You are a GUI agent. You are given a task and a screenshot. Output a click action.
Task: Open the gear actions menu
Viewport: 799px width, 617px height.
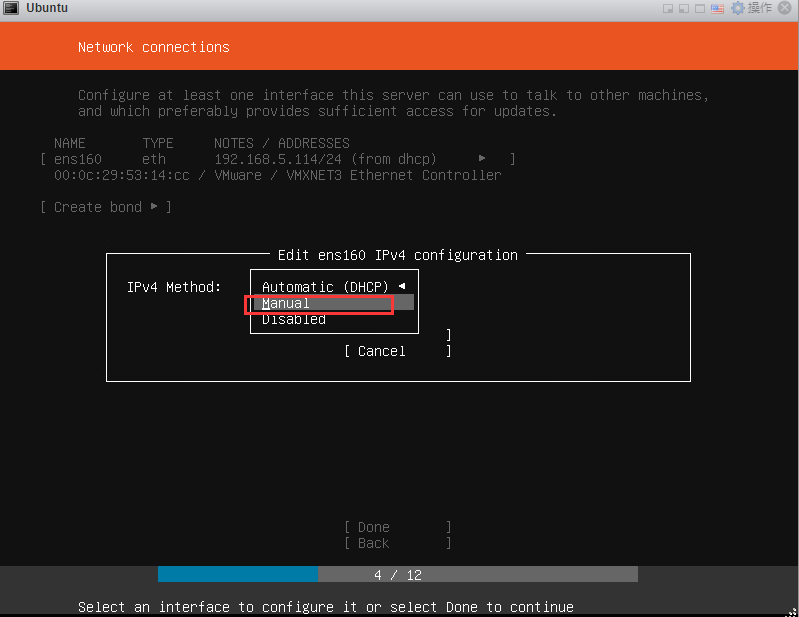pyautogui.click(x=738, y=8)
